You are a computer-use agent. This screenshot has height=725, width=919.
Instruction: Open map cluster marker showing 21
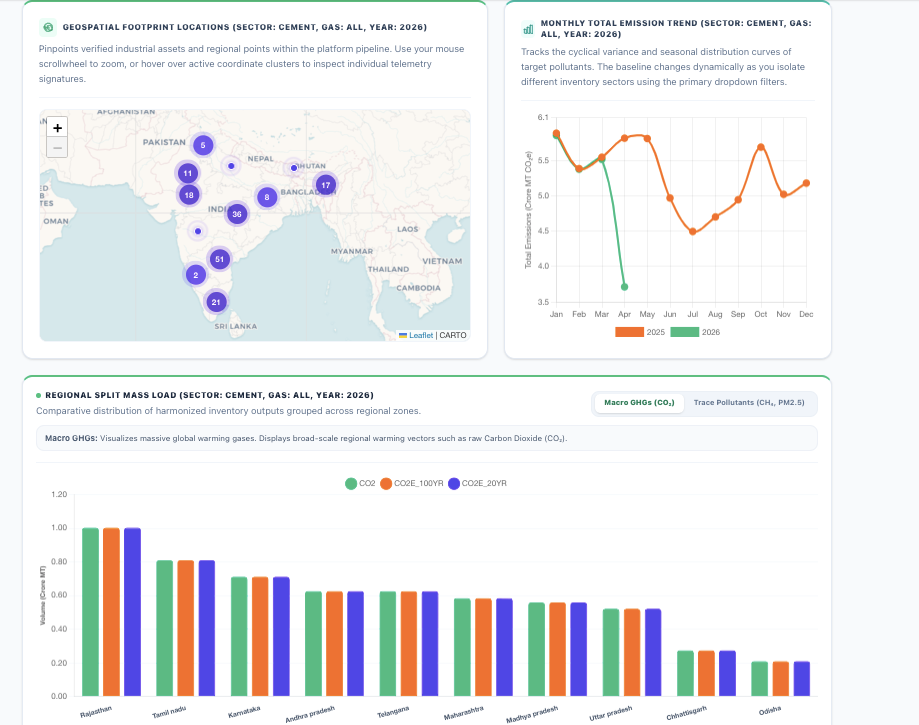(x=216, y=302)
